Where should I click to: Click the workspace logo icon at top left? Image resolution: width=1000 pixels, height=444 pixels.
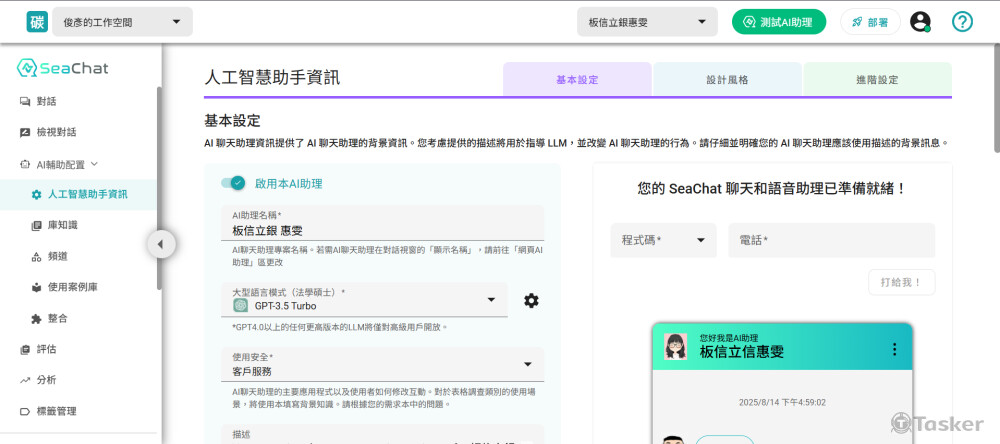(37, 22)
